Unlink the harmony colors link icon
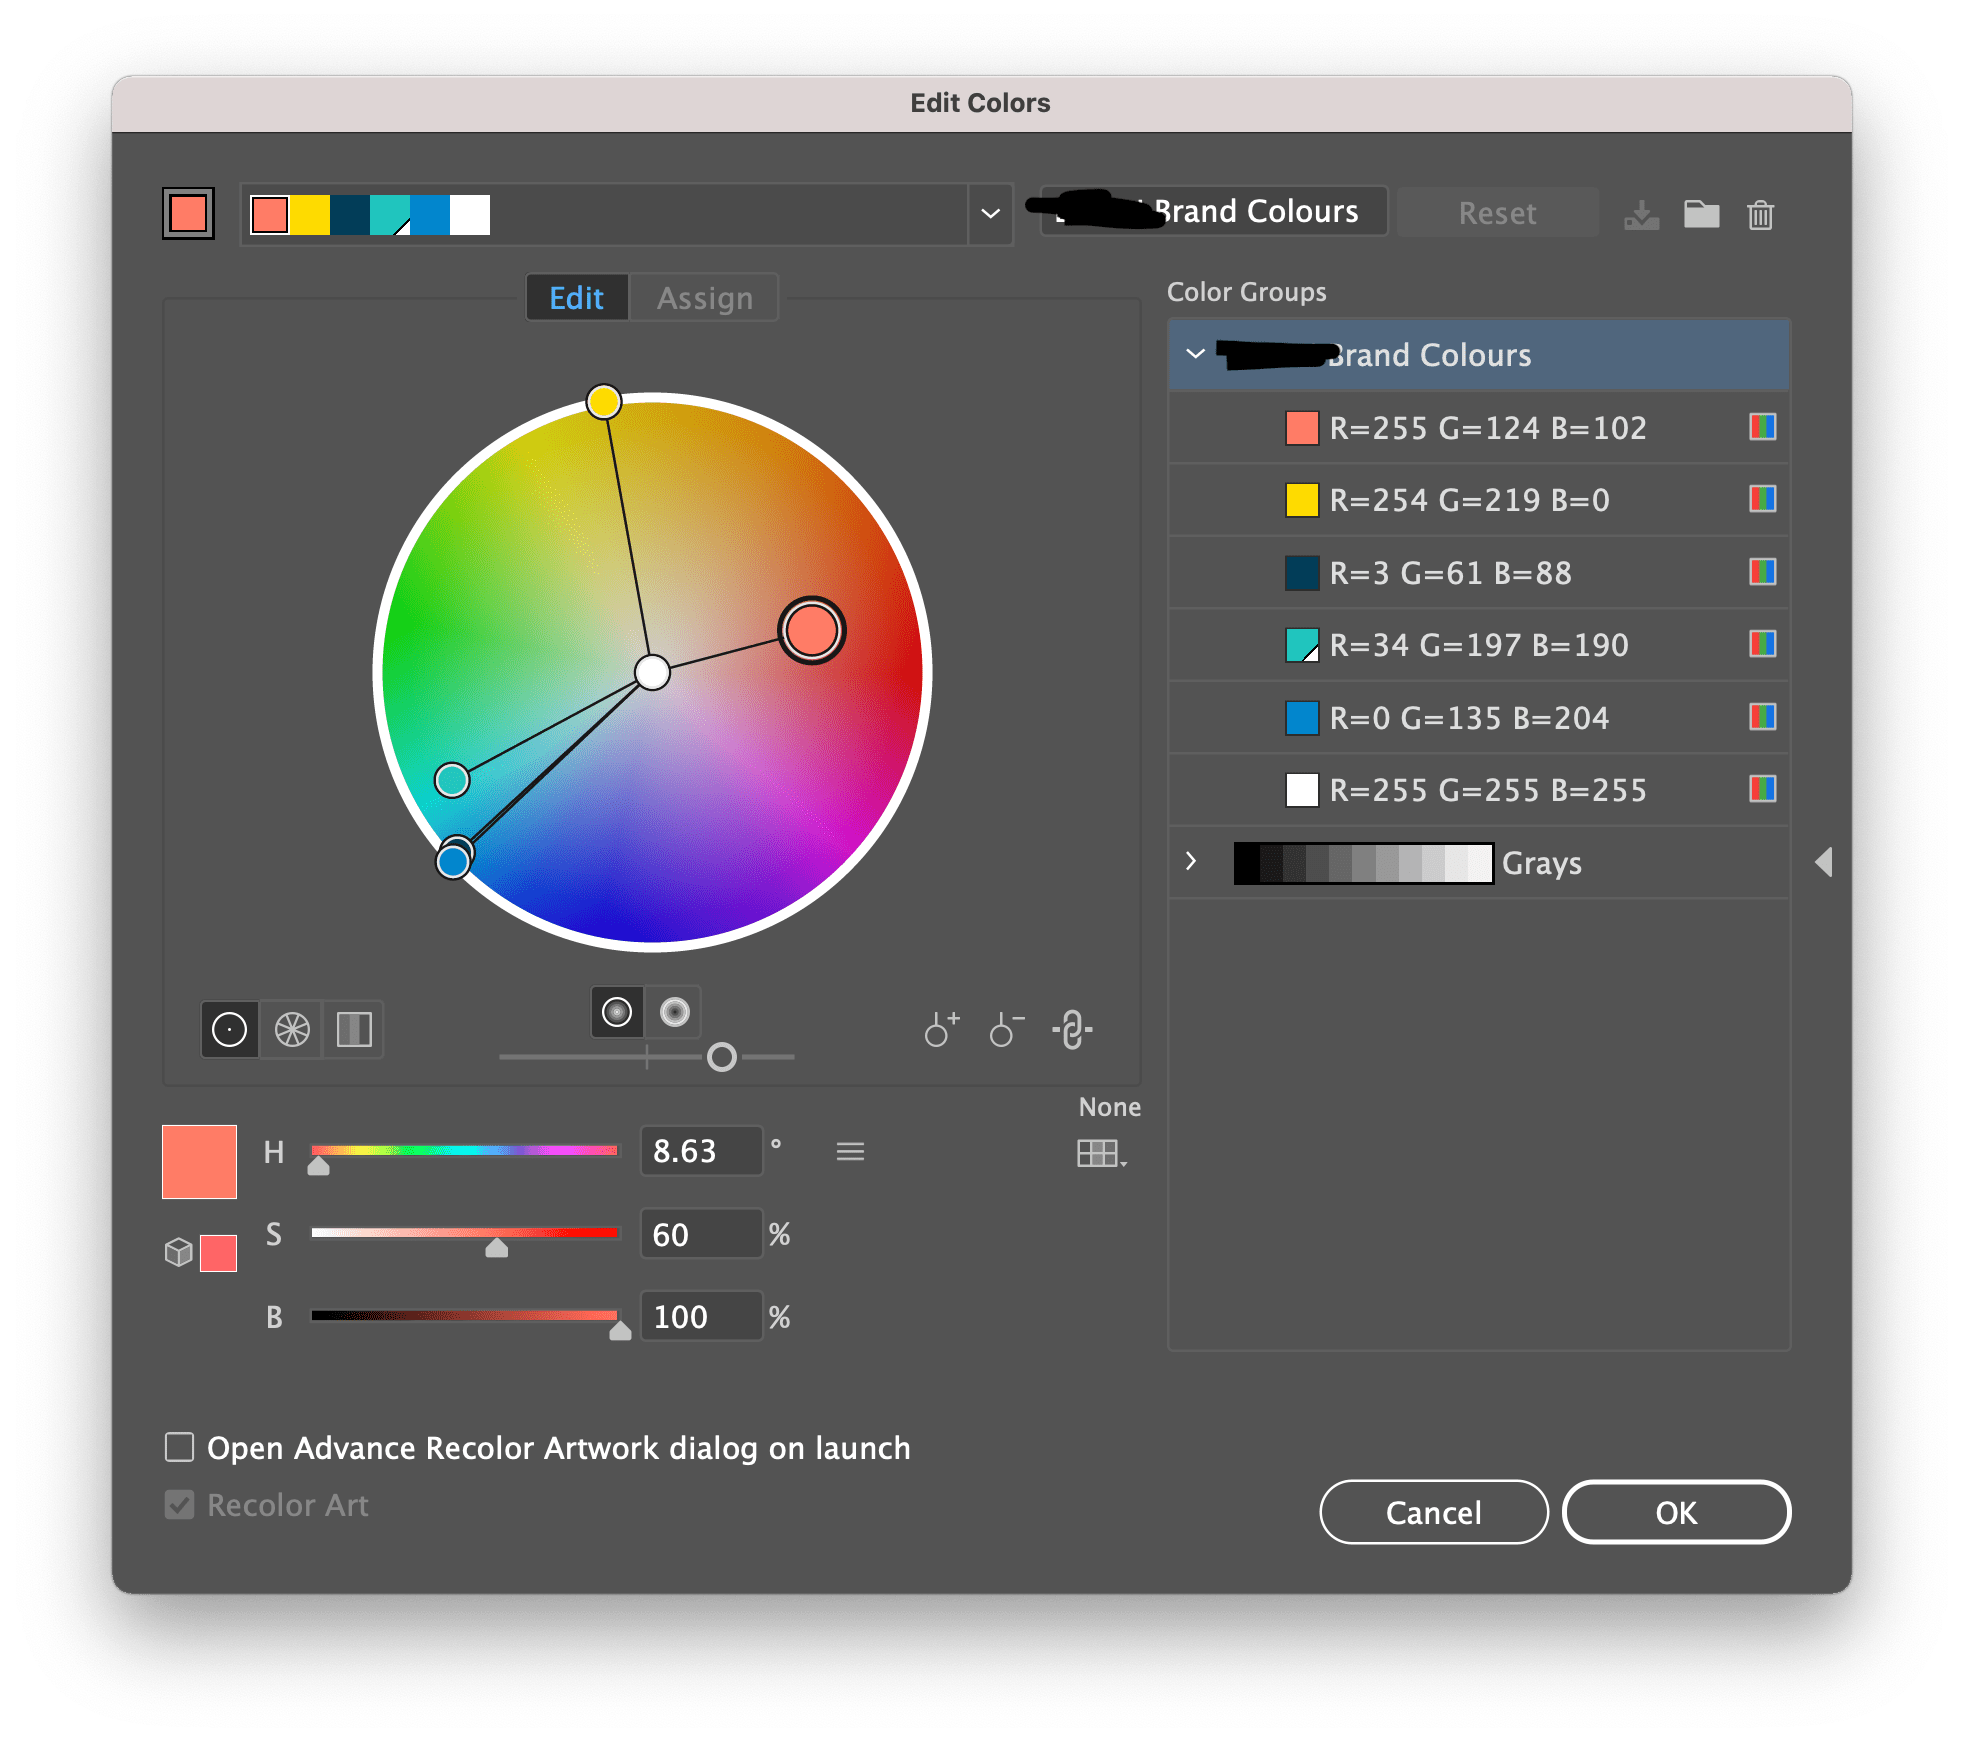Screen dimensions: 1964x1742 coord(1071,1031)
